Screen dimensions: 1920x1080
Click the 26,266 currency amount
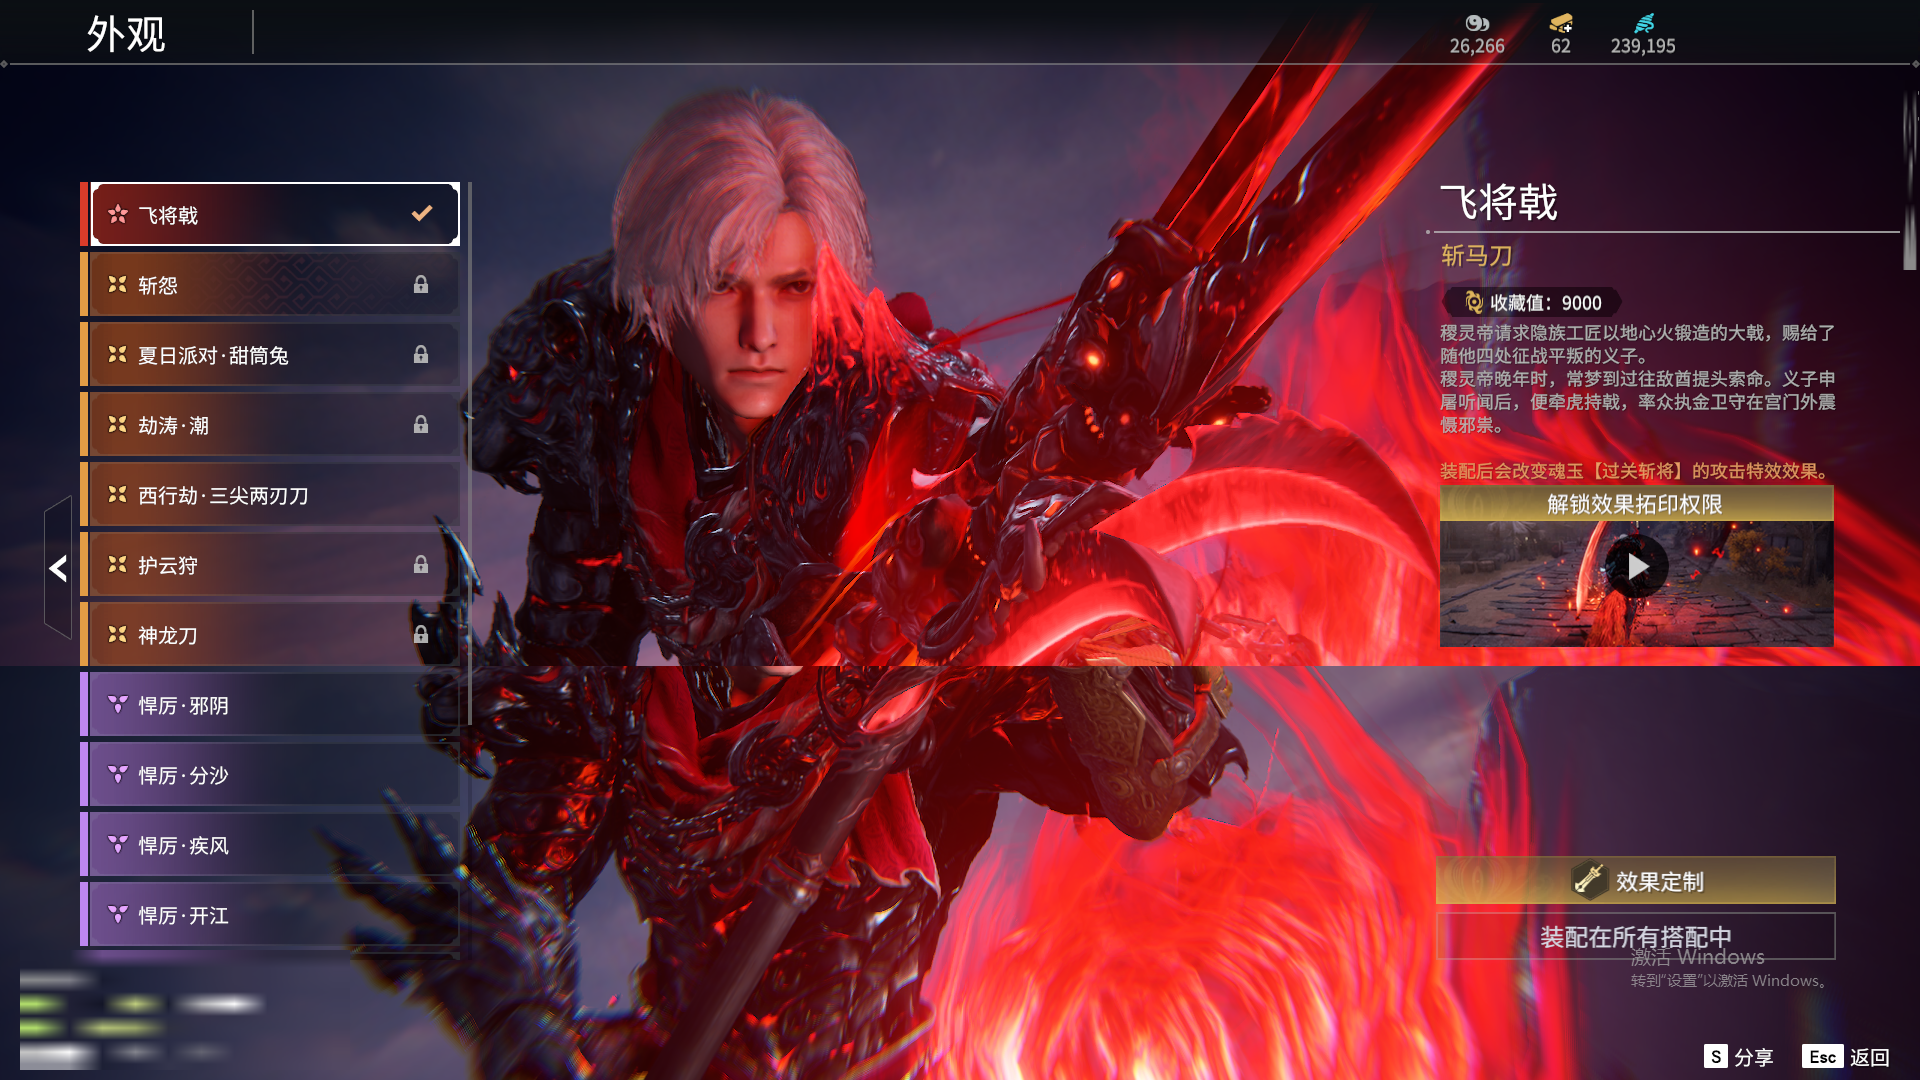(1477, 46)
